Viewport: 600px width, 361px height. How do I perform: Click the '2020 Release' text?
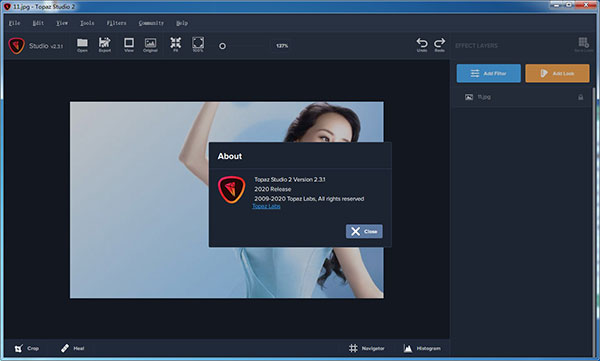272,189
